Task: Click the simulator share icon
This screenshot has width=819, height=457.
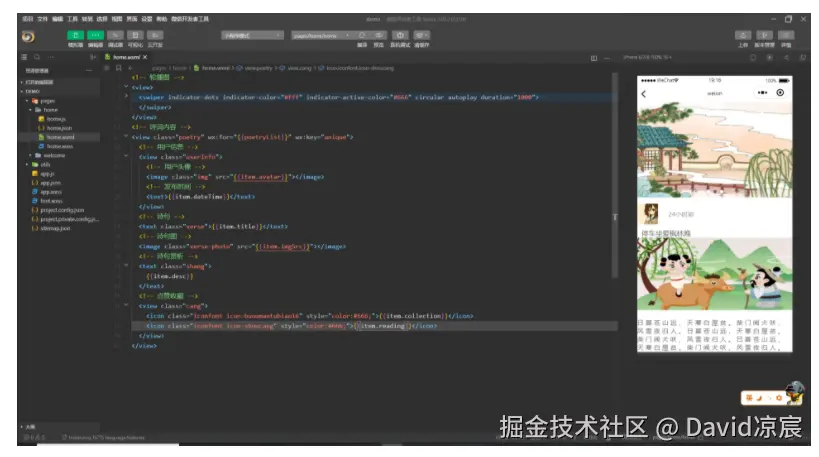Action: coord(786,57)
